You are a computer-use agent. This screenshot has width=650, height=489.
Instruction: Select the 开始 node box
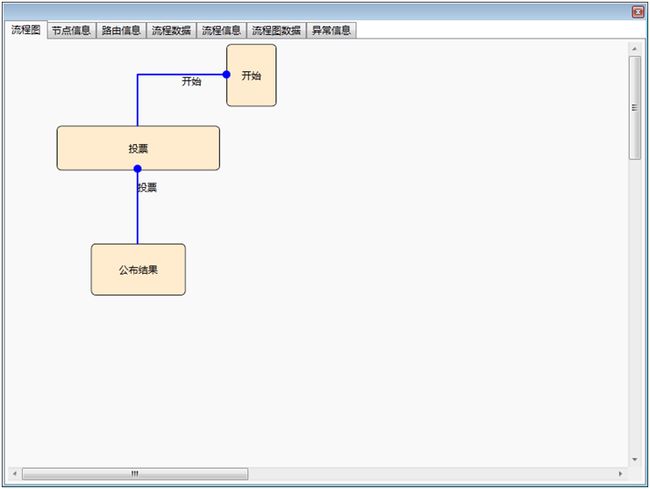pos(251,75)
